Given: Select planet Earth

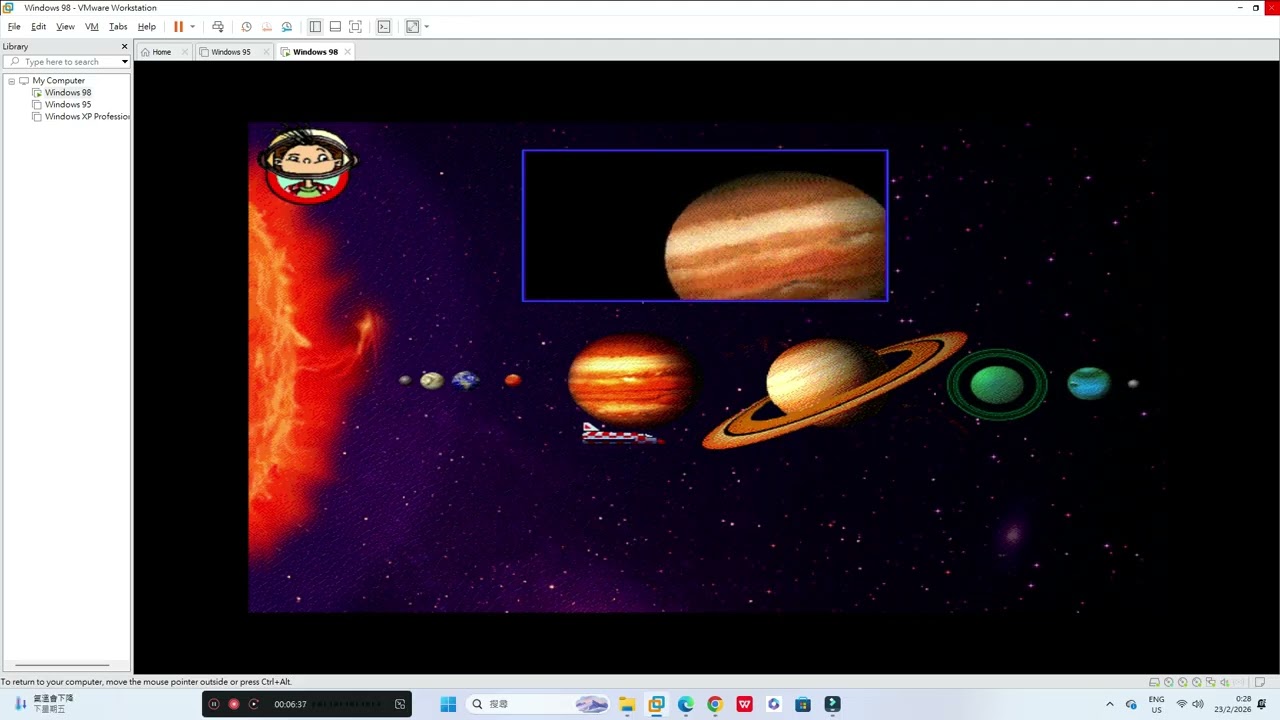Looking at the screenshot, I should pyautogui.click(x=465, y=380).
